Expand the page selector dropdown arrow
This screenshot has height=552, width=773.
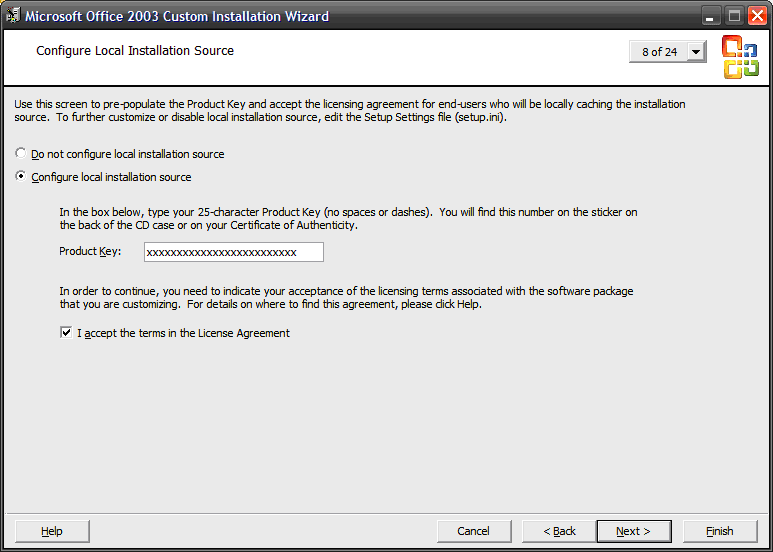(696, 52)
